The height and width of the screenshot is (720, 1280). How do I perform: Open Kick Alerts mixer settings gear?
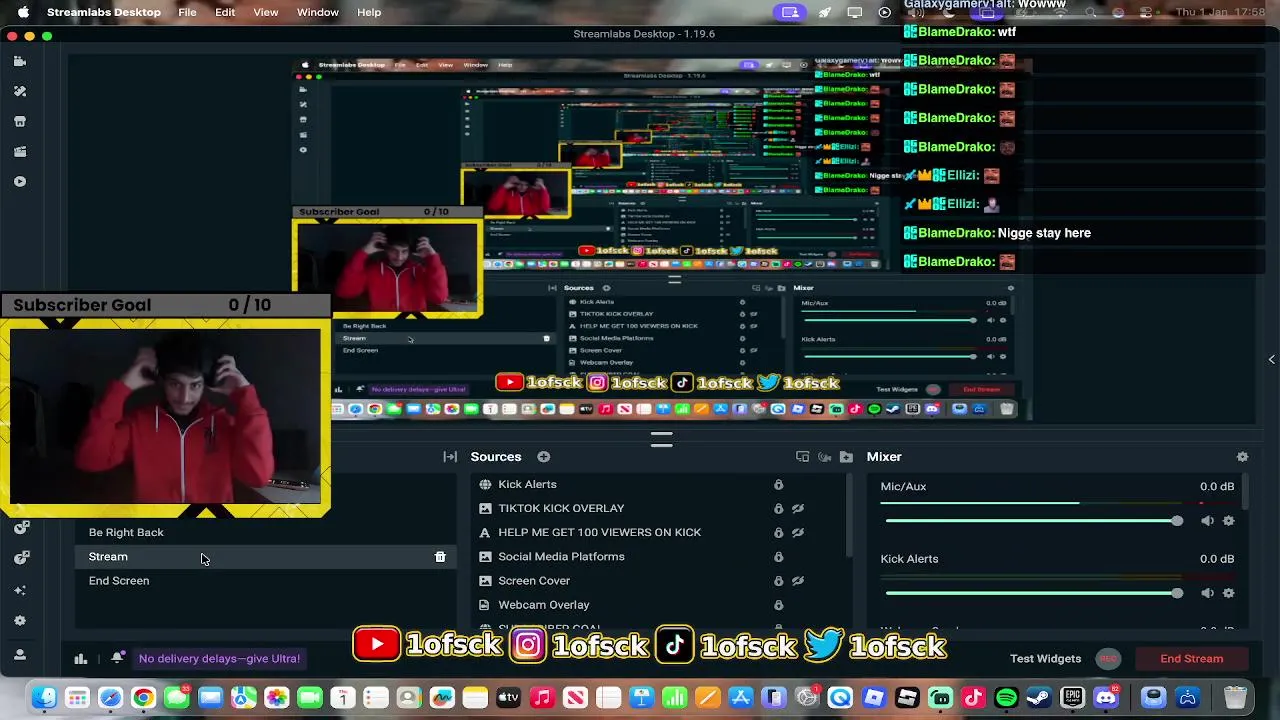pos(1229,593)
